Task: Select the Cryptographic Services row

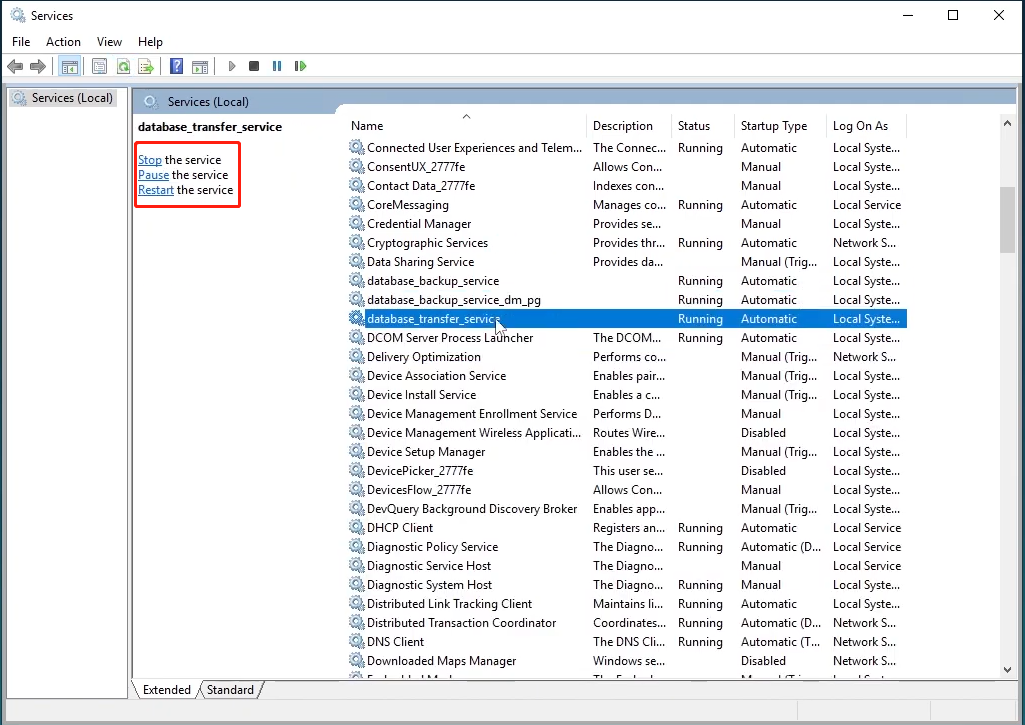Action: pyautogui.click(x=627, y=243)
